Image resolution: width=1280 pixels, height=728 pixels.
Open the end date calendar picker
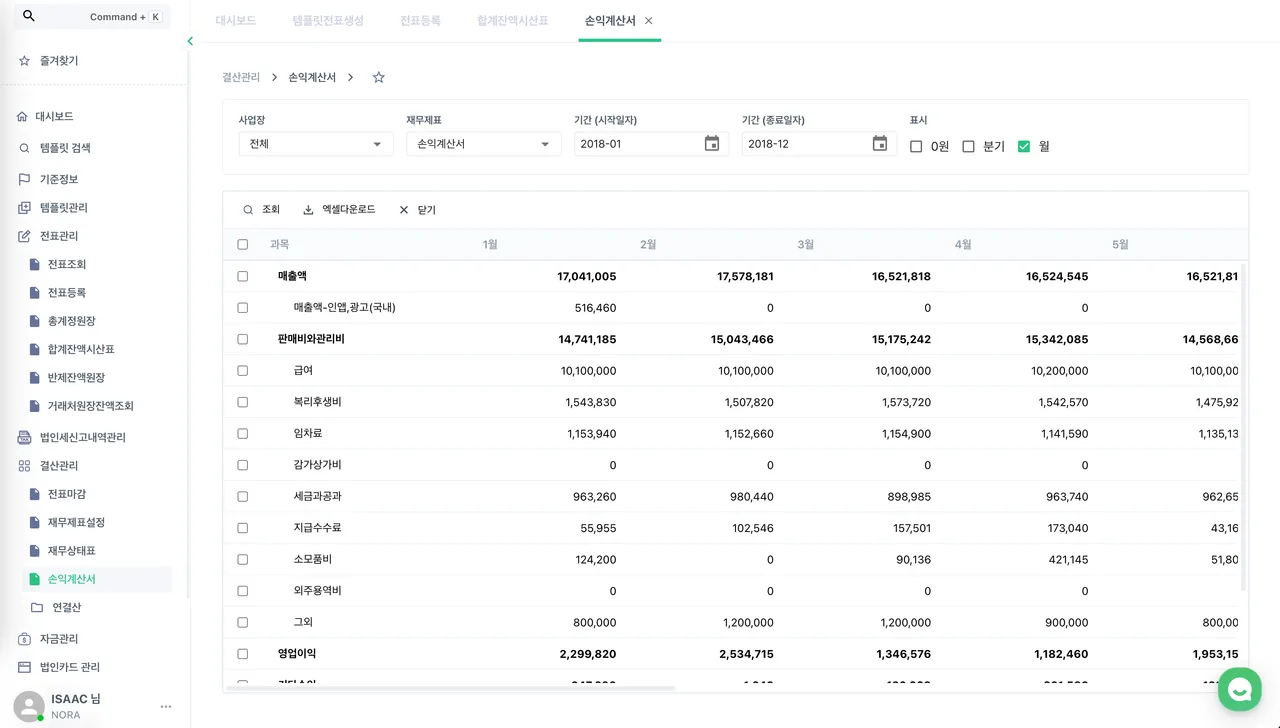[880, 144]
